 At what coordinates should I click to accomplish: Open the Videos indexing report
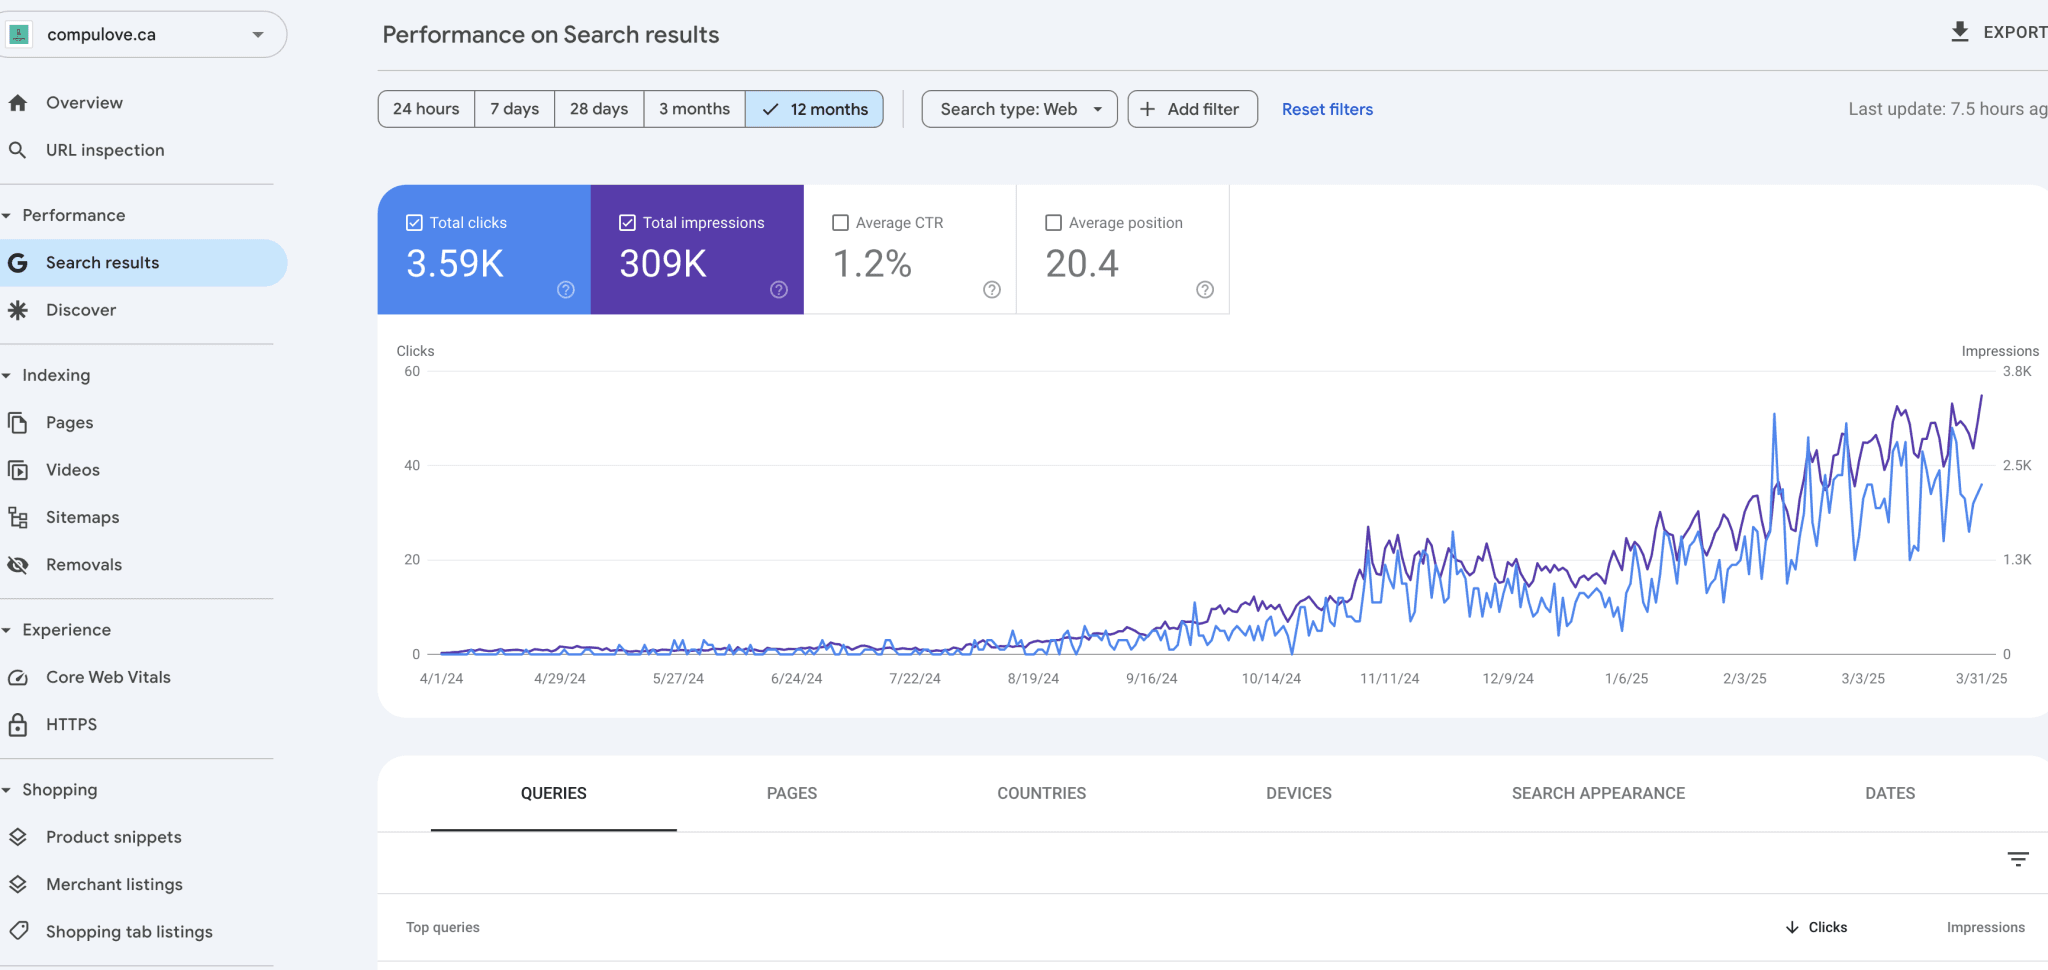[72, 469]
